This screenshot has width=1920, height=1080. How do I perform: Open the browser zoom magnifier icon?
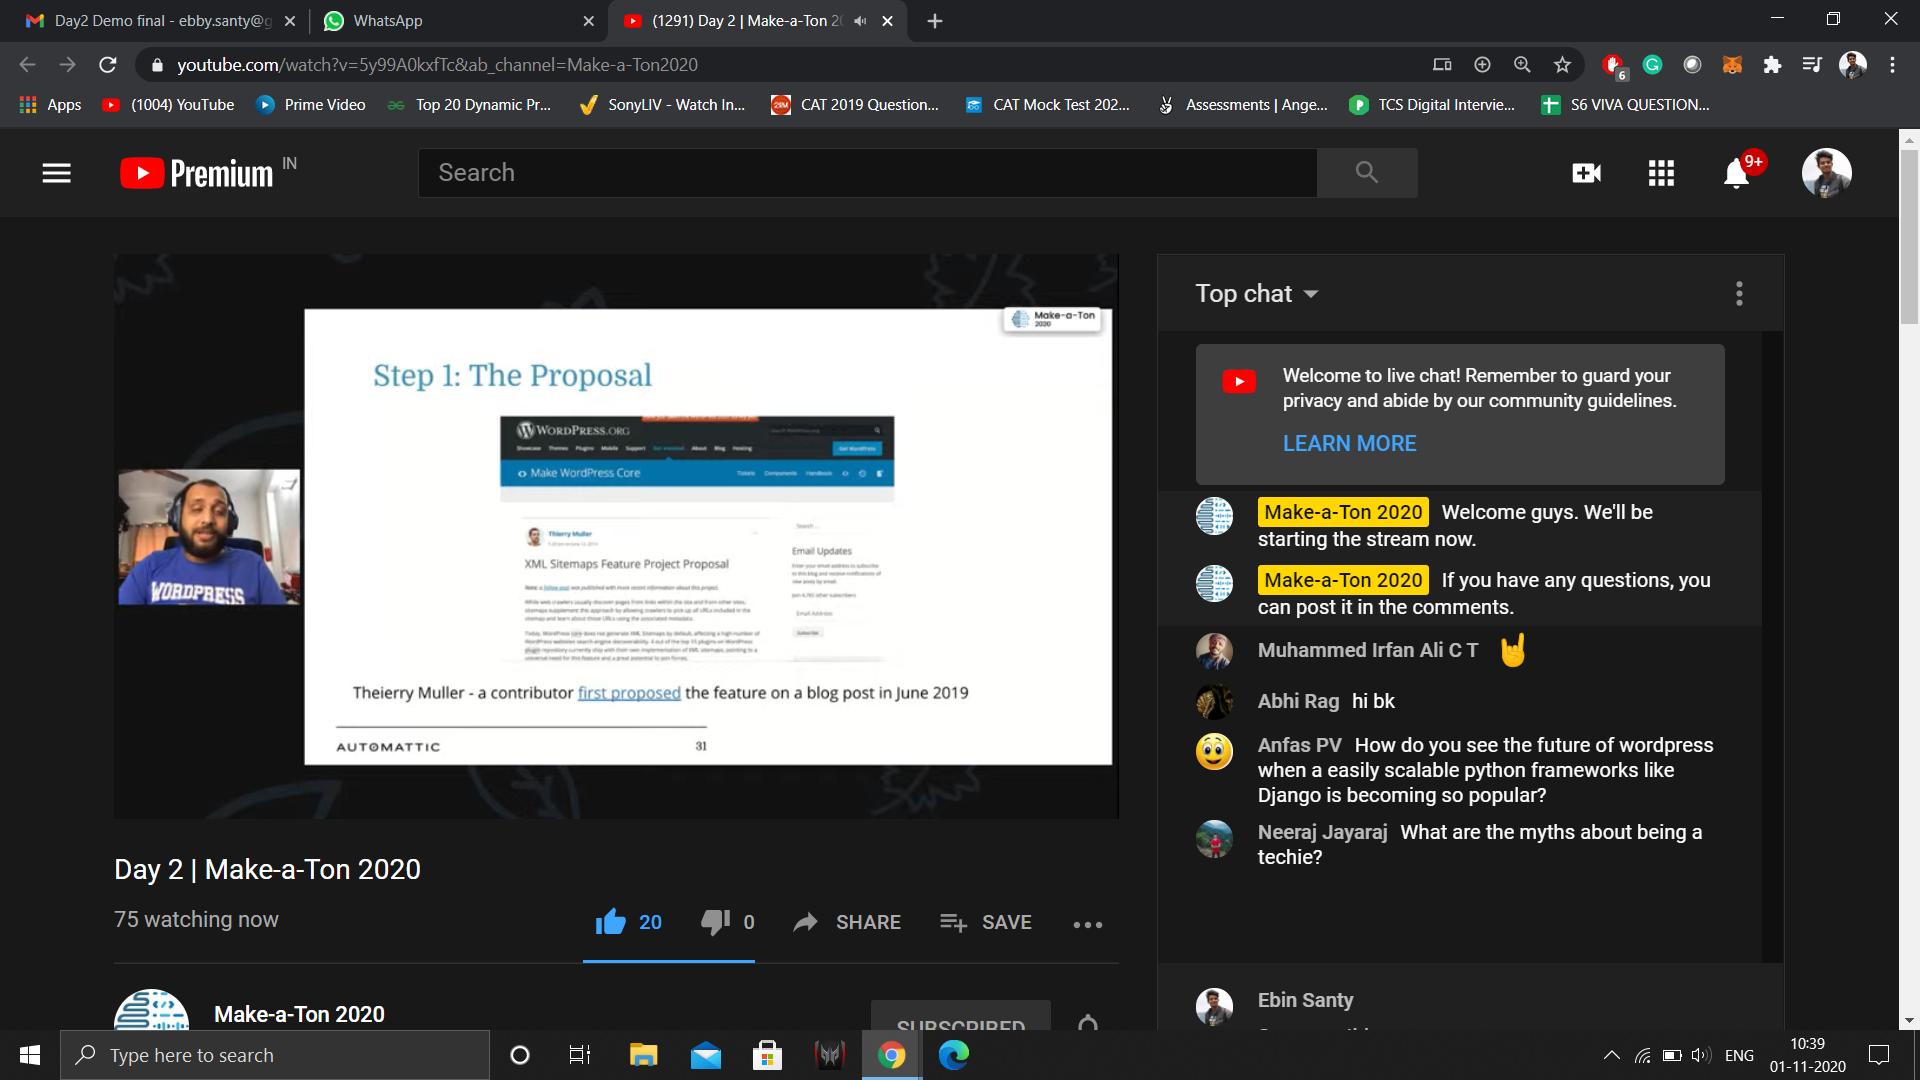click(1522, 65)
